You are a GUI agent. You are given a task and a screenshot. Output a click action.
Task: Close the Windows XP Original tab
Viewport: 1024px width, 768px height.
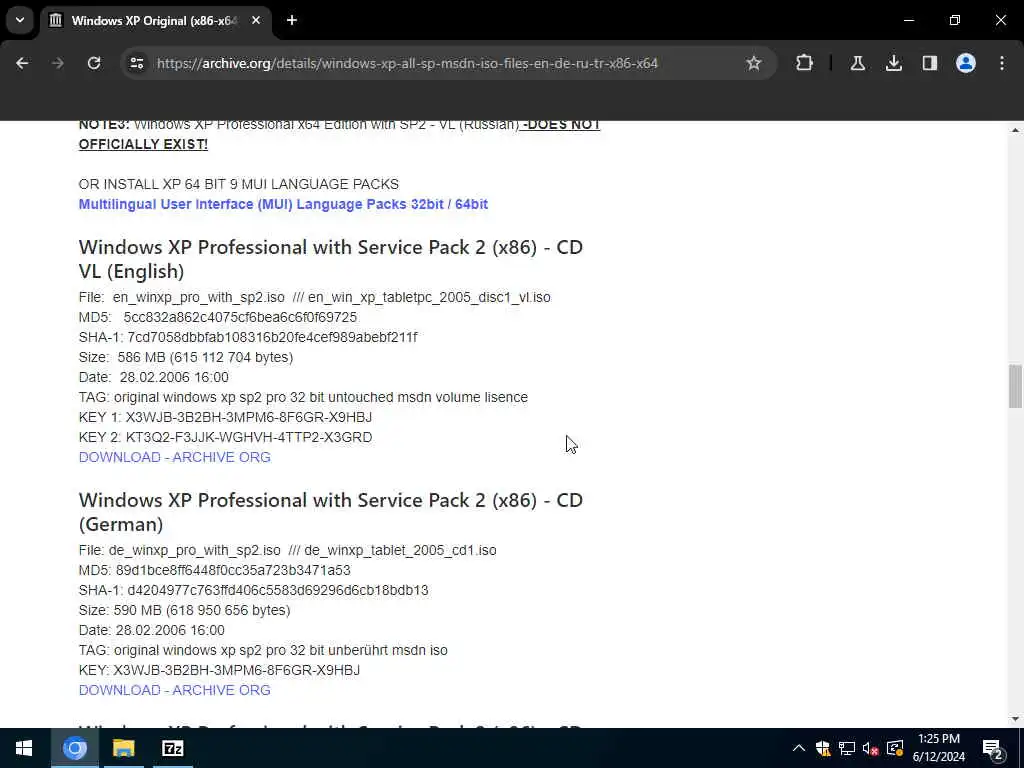click(x=256, y=21)
